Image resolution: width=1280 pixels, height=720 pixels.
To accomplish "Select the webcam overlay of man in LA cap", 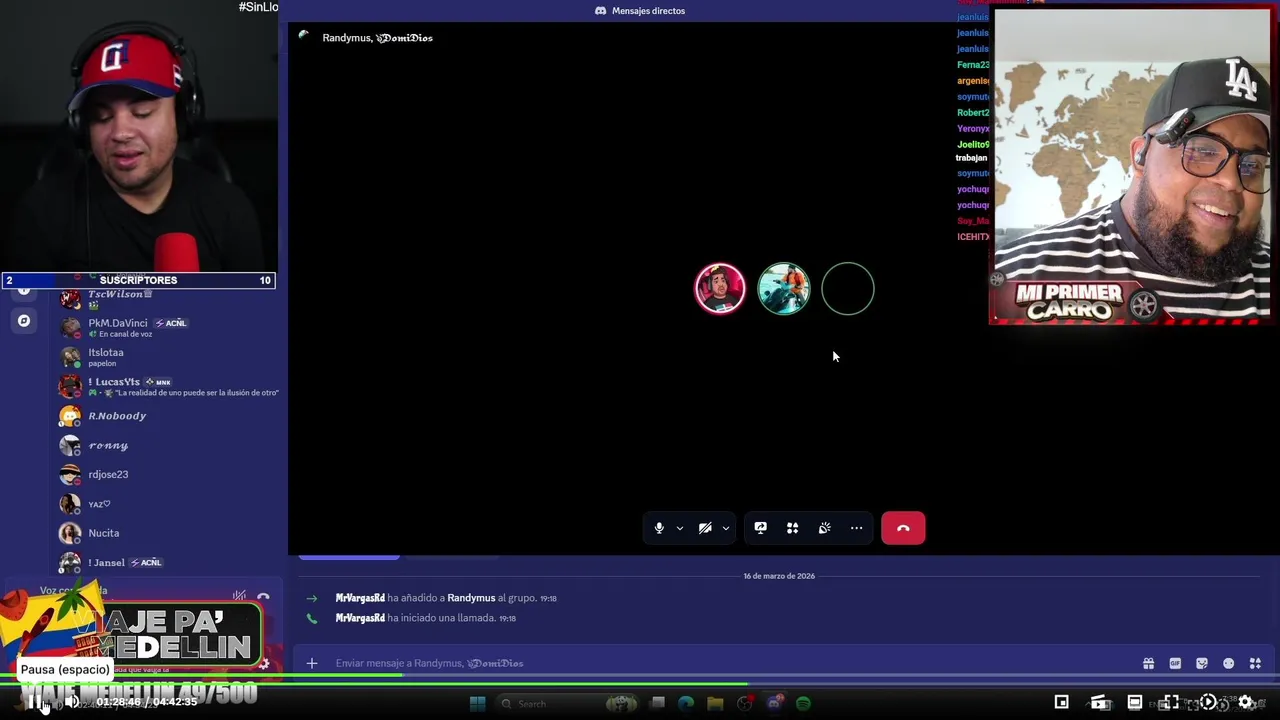I will tap(1131, 165).
